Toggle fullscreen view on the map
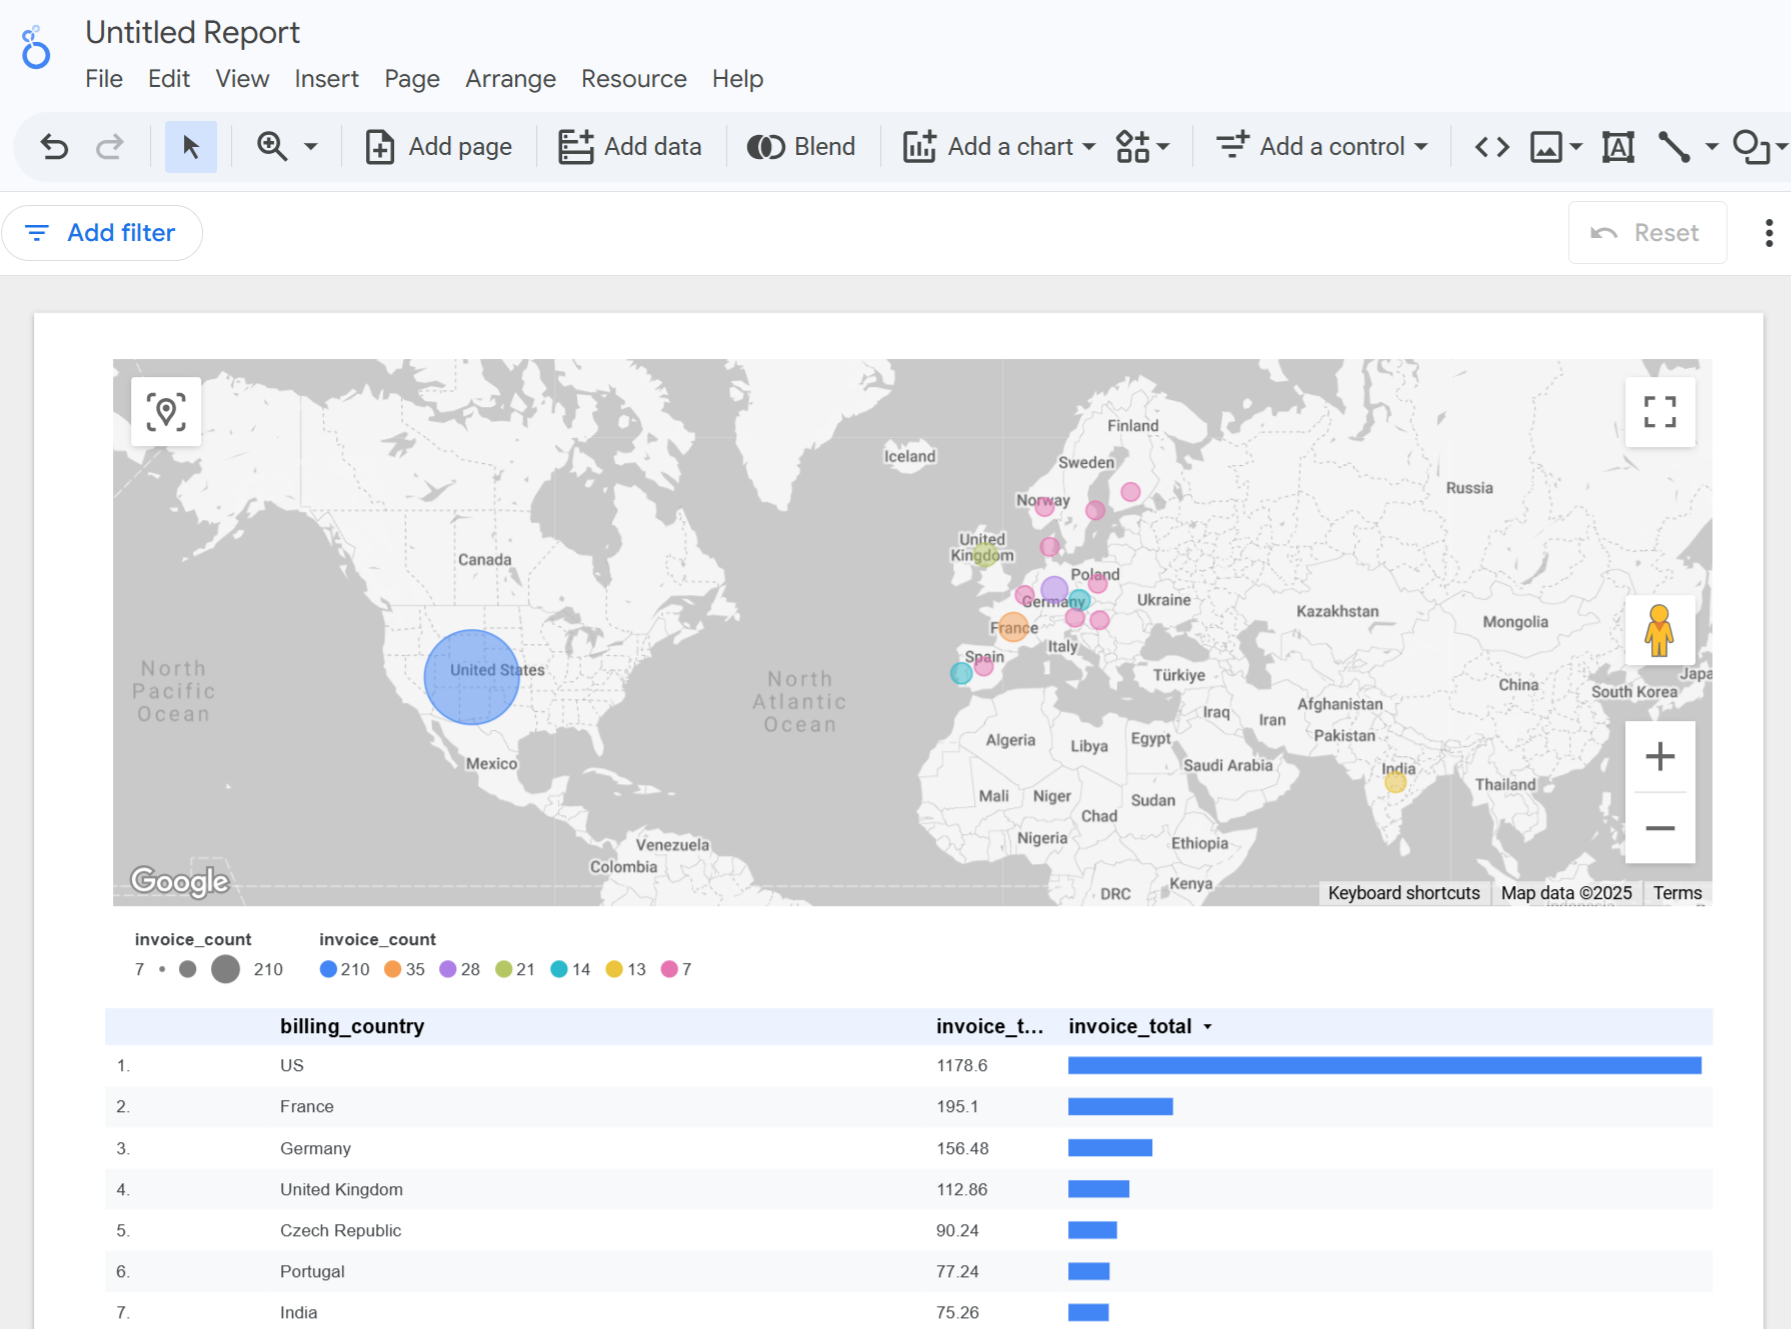 [1659, 411]
